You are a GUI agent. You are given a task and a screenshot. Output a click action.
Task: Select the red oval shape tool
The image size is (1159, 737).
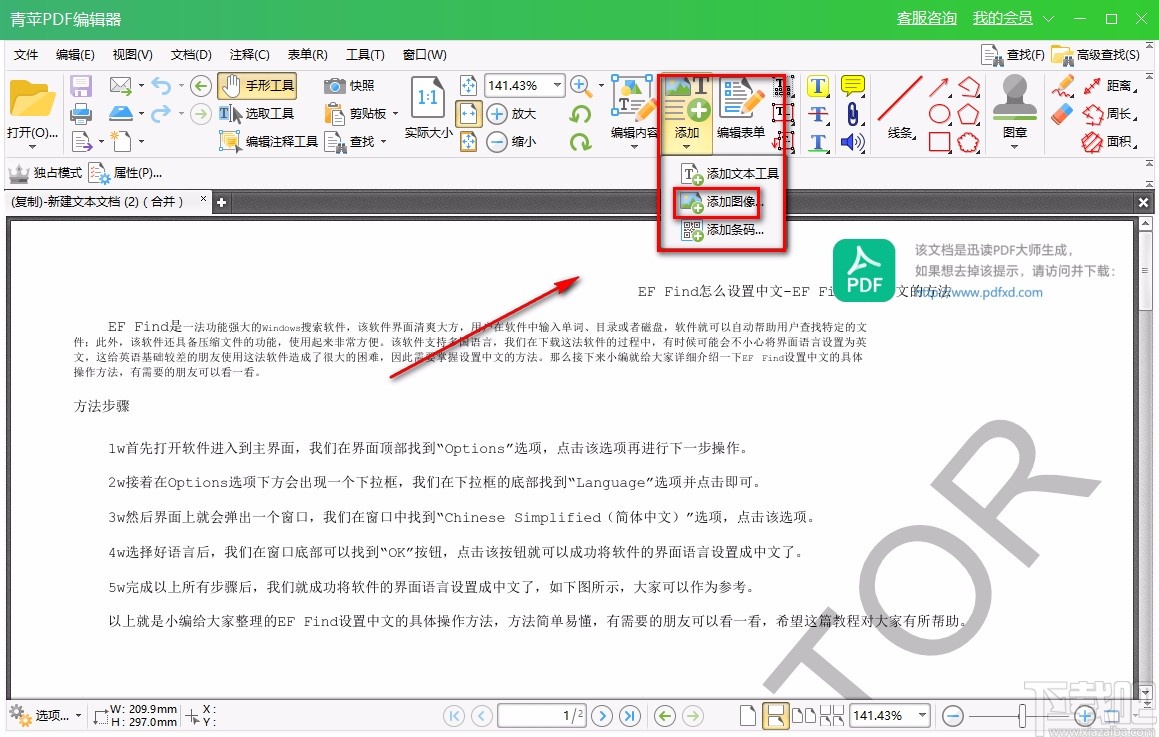[939, 114]
